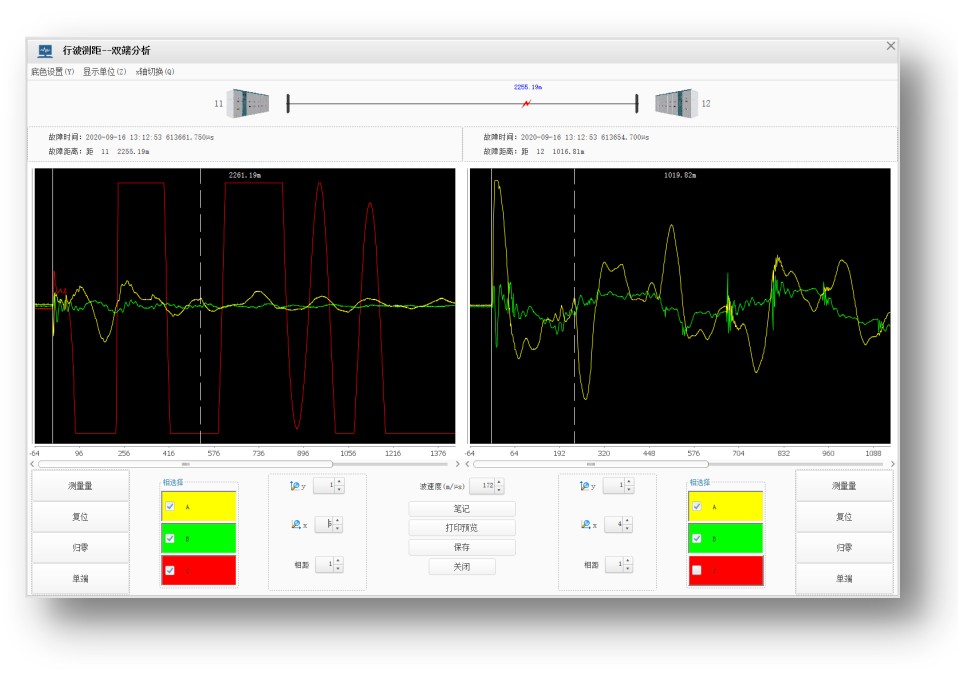
Task: Open the 底色设置(Y) menu
Action: pyautogui.click(x=53, y=72)
